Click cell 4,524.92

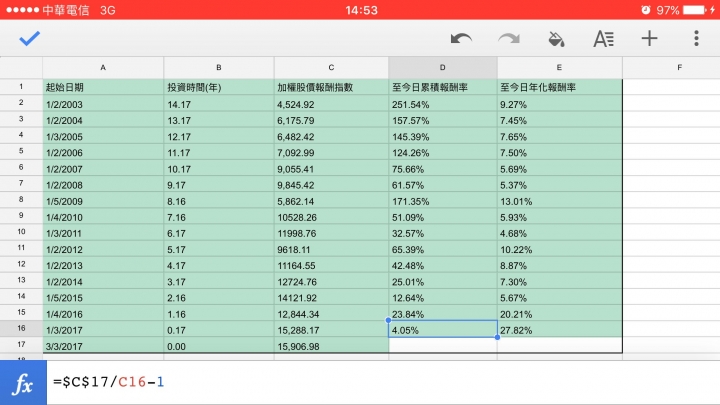[332, 104]
